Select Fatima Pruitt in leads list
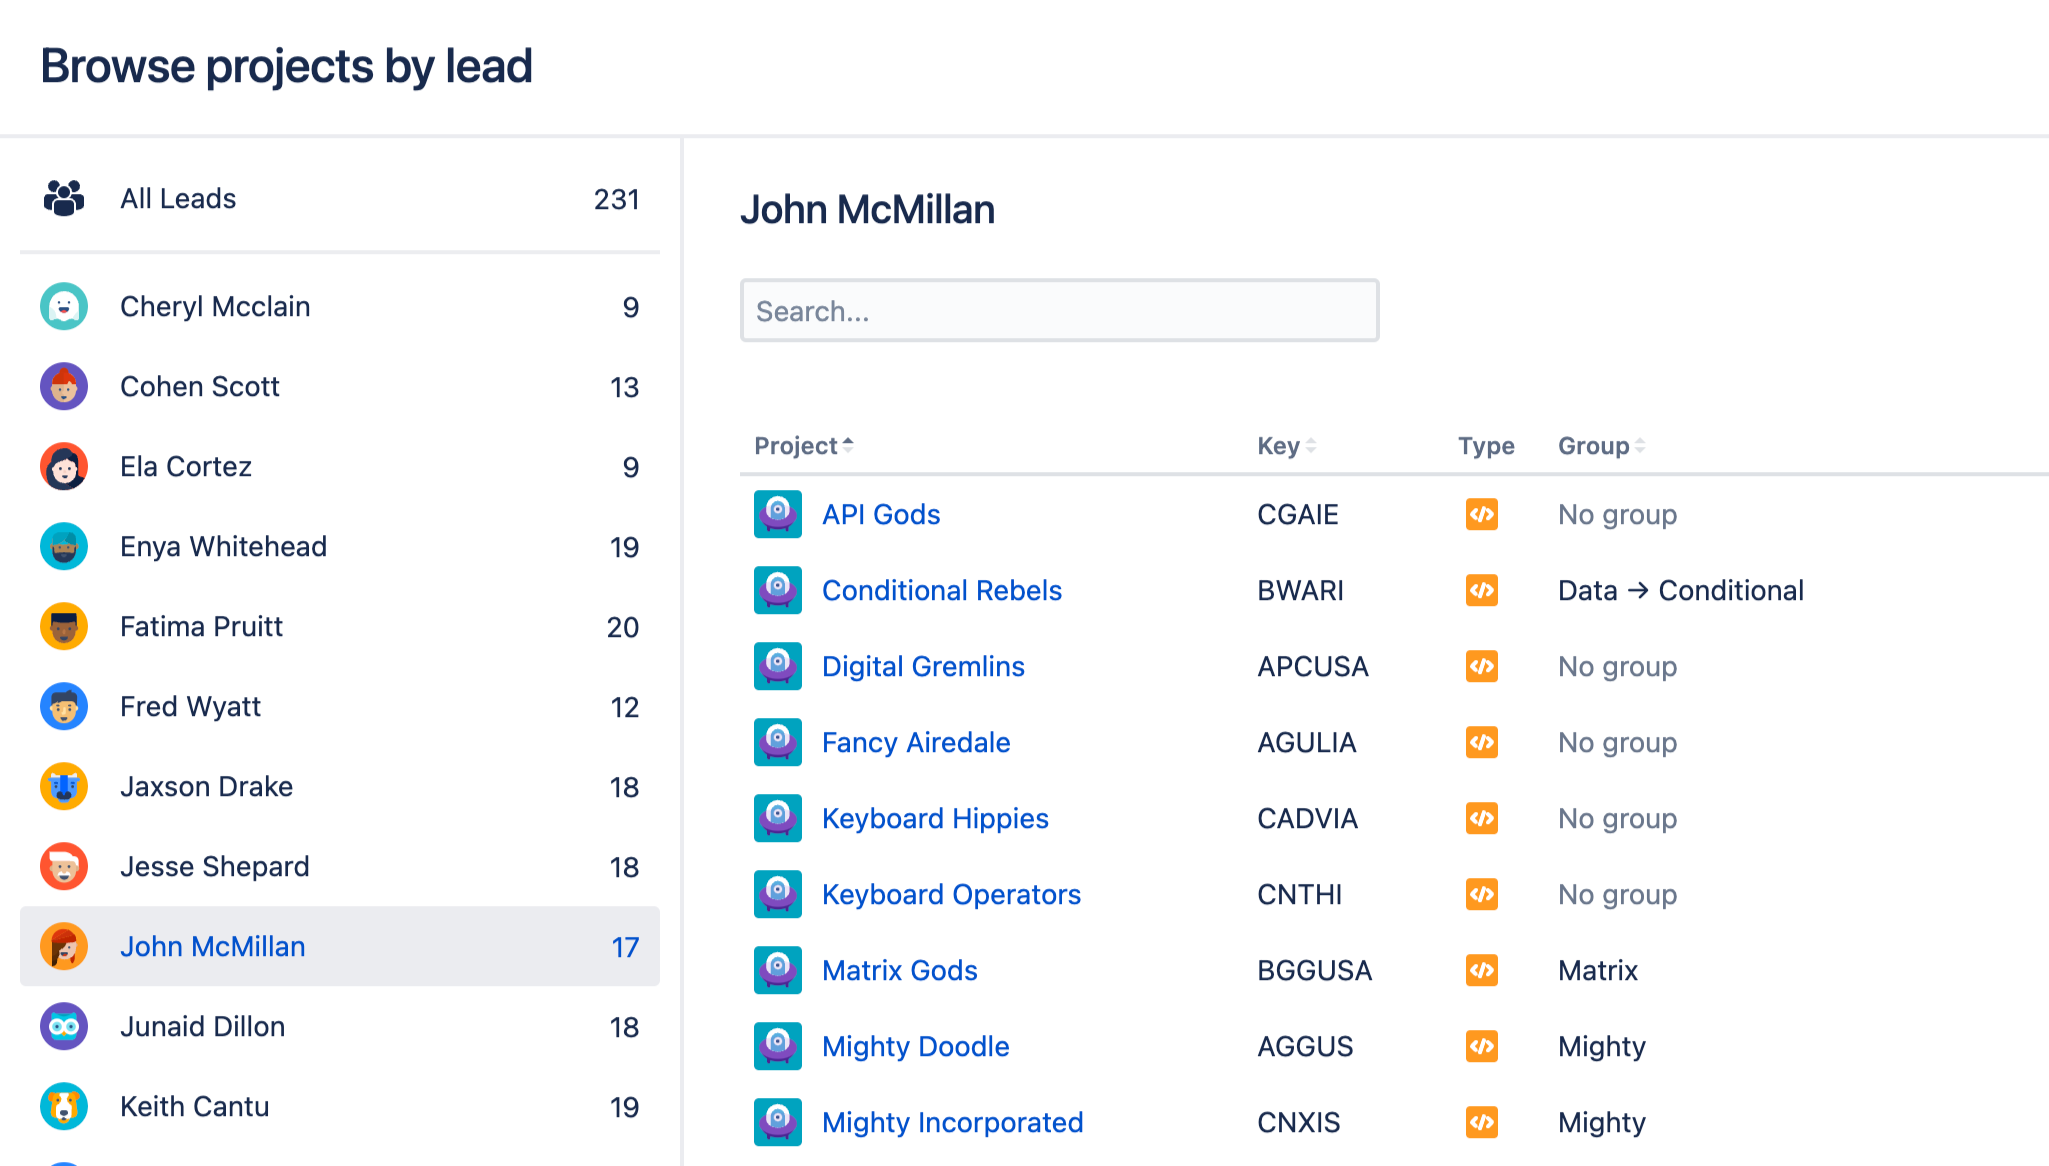2049x1166 pixels. [202, 626]
